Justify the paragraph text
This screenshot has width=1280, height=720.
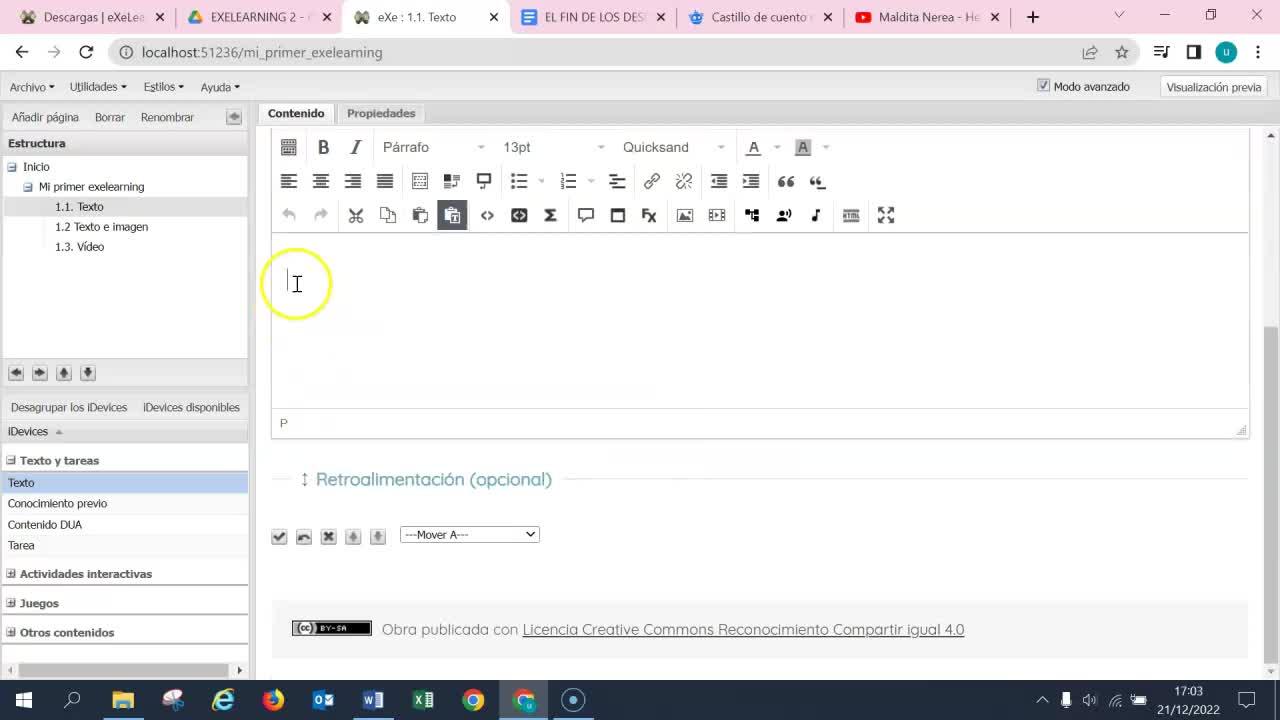[385, 181]
